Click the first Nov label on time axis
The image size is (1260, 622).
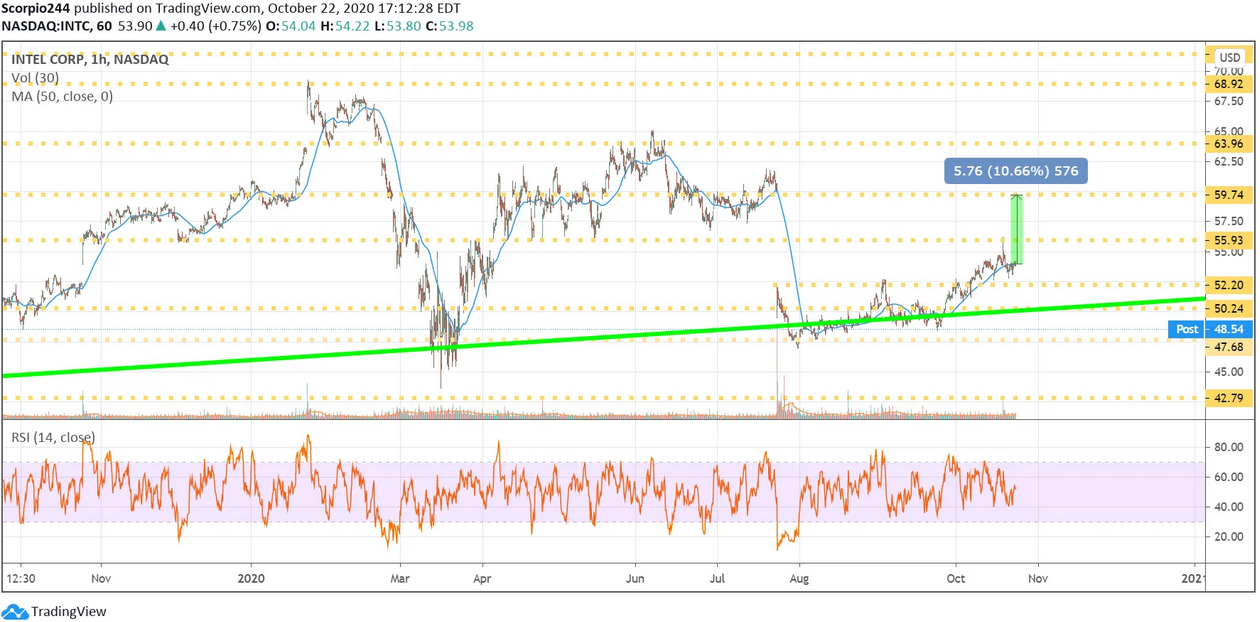(101, 578)
